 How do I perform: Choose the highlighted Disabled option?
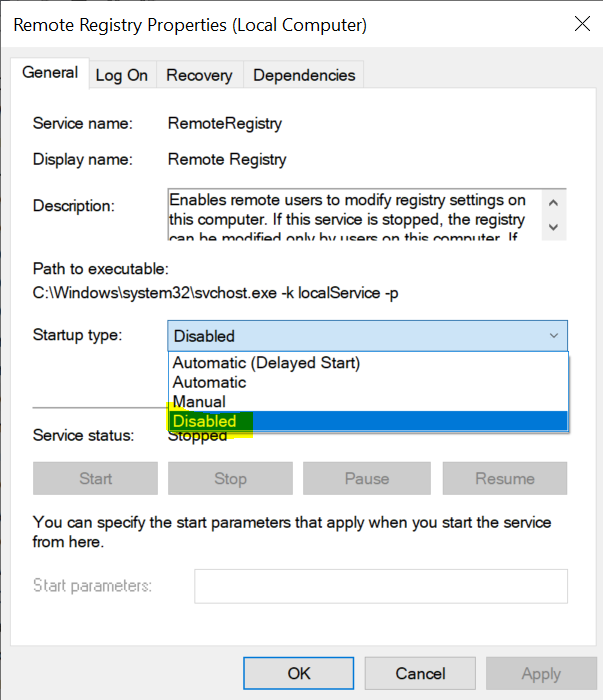click(x=205, y=421)
